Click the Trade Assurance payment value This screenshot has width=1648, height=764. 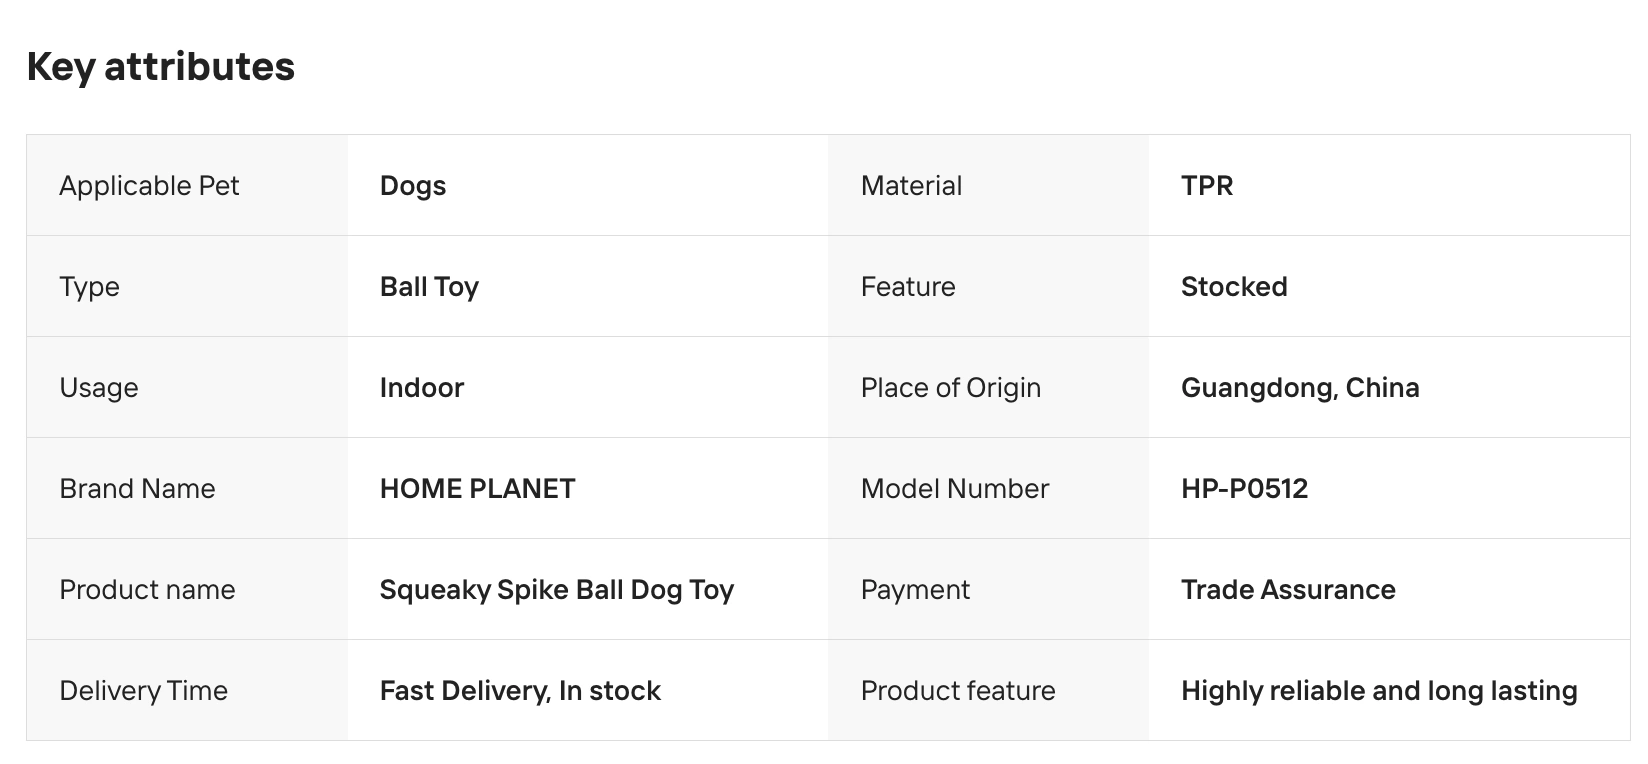1287,590
